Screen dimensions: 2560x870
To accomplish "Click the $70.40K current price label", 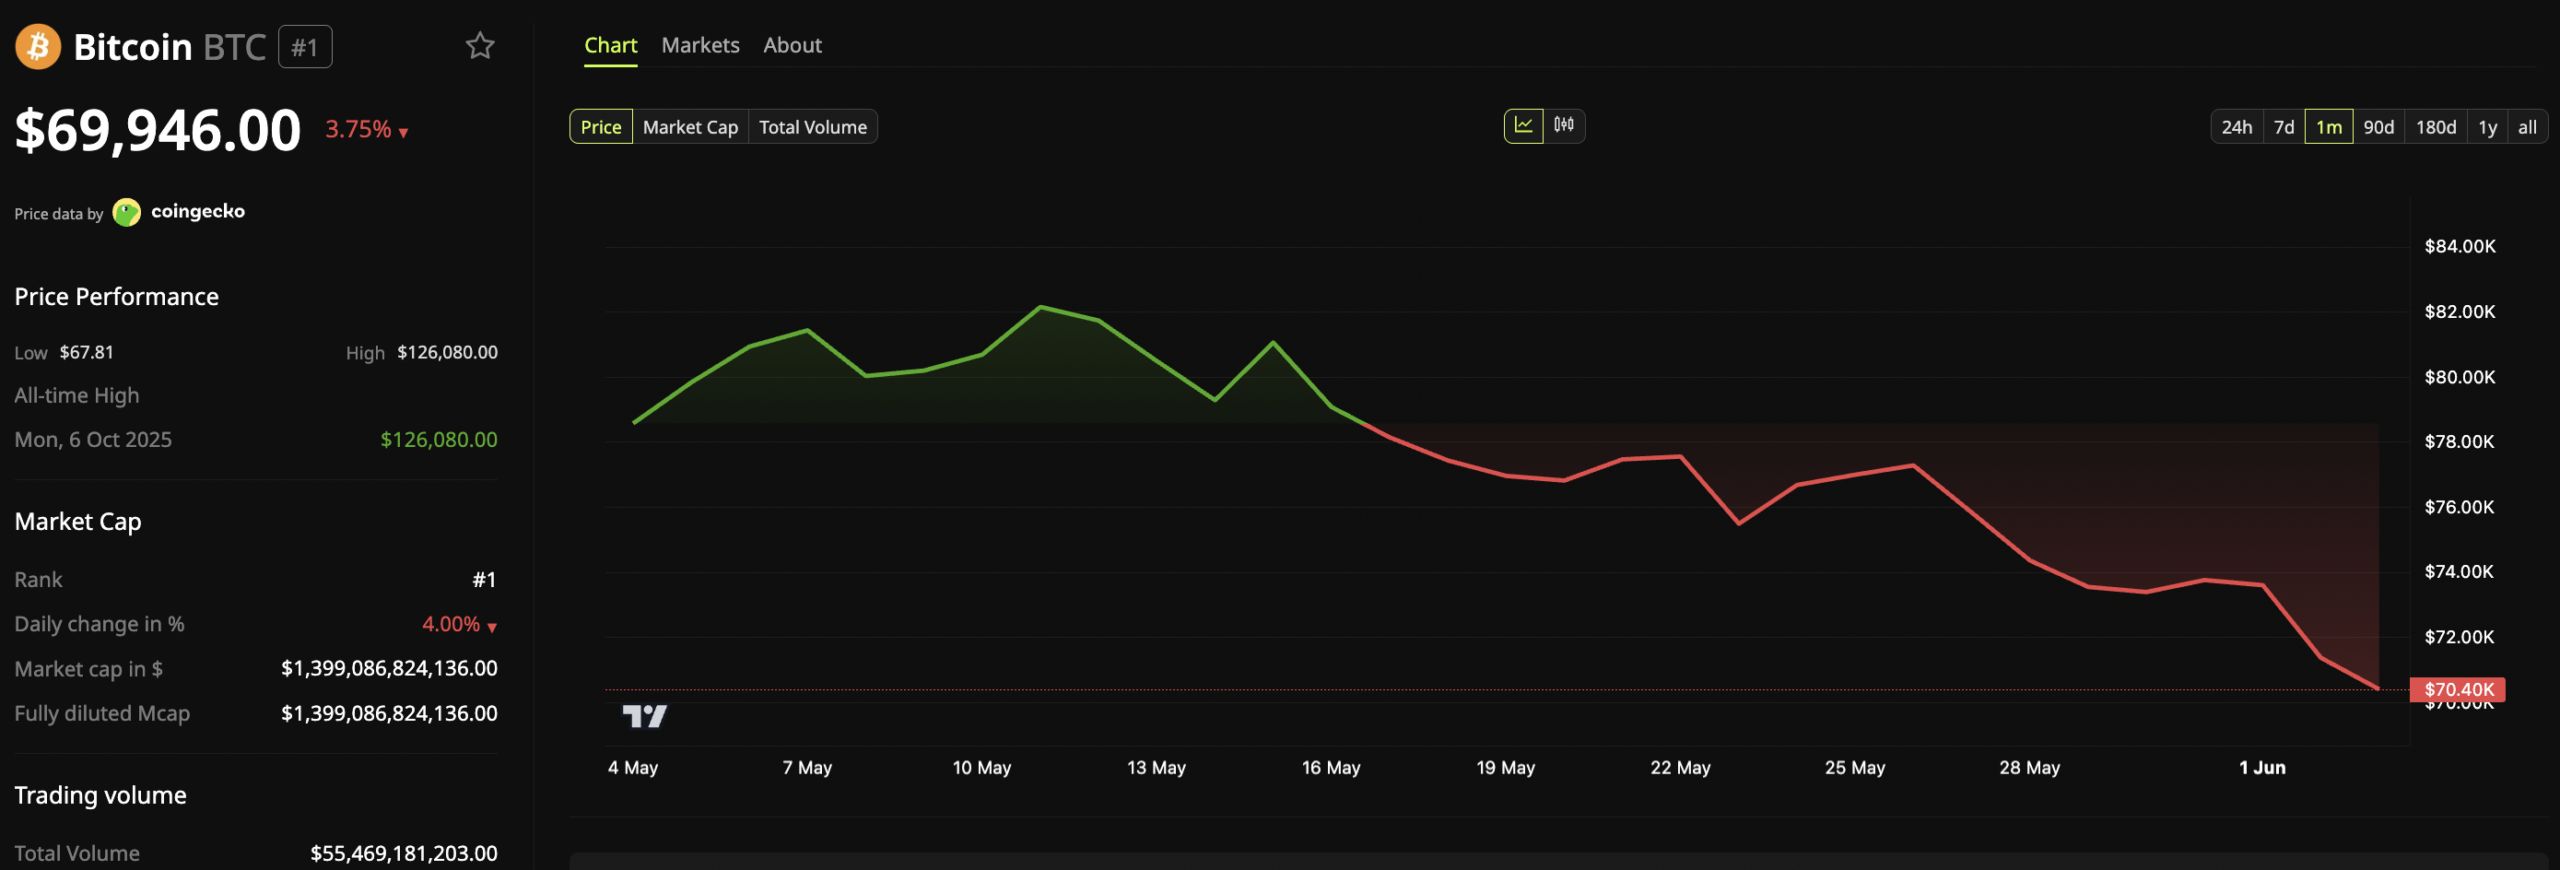I will (x=2457, y=689).
